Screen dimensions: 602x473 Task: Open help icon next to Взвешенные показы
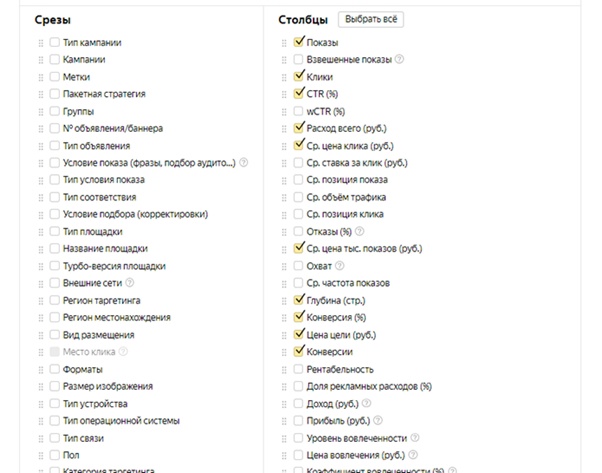tap(399, 60)
